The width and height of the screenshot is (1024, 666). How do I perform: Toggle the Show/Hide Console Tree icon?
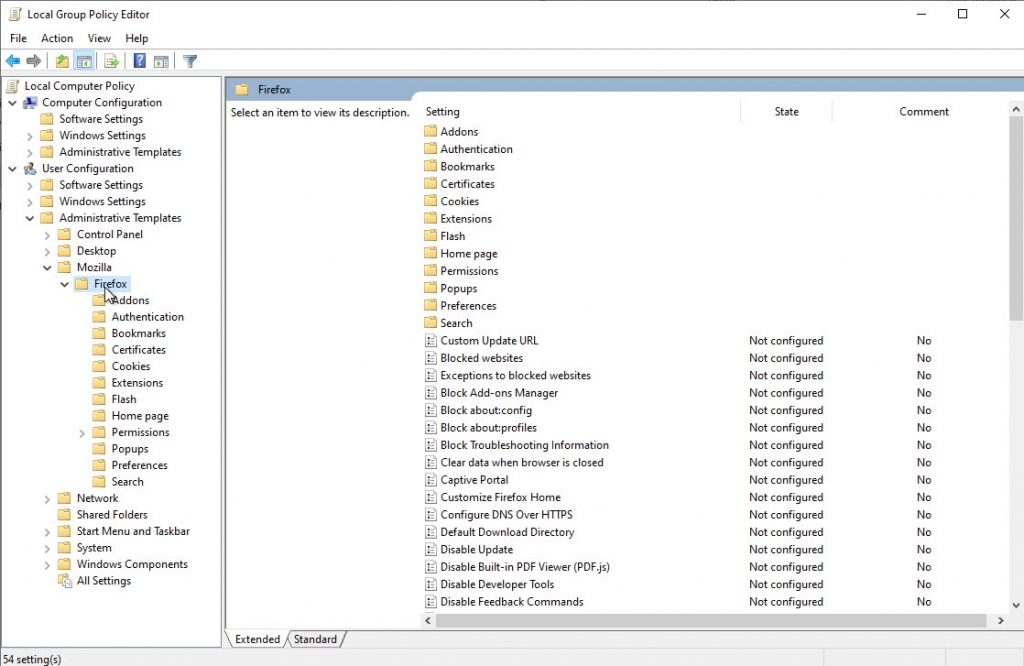click(84, 60)
